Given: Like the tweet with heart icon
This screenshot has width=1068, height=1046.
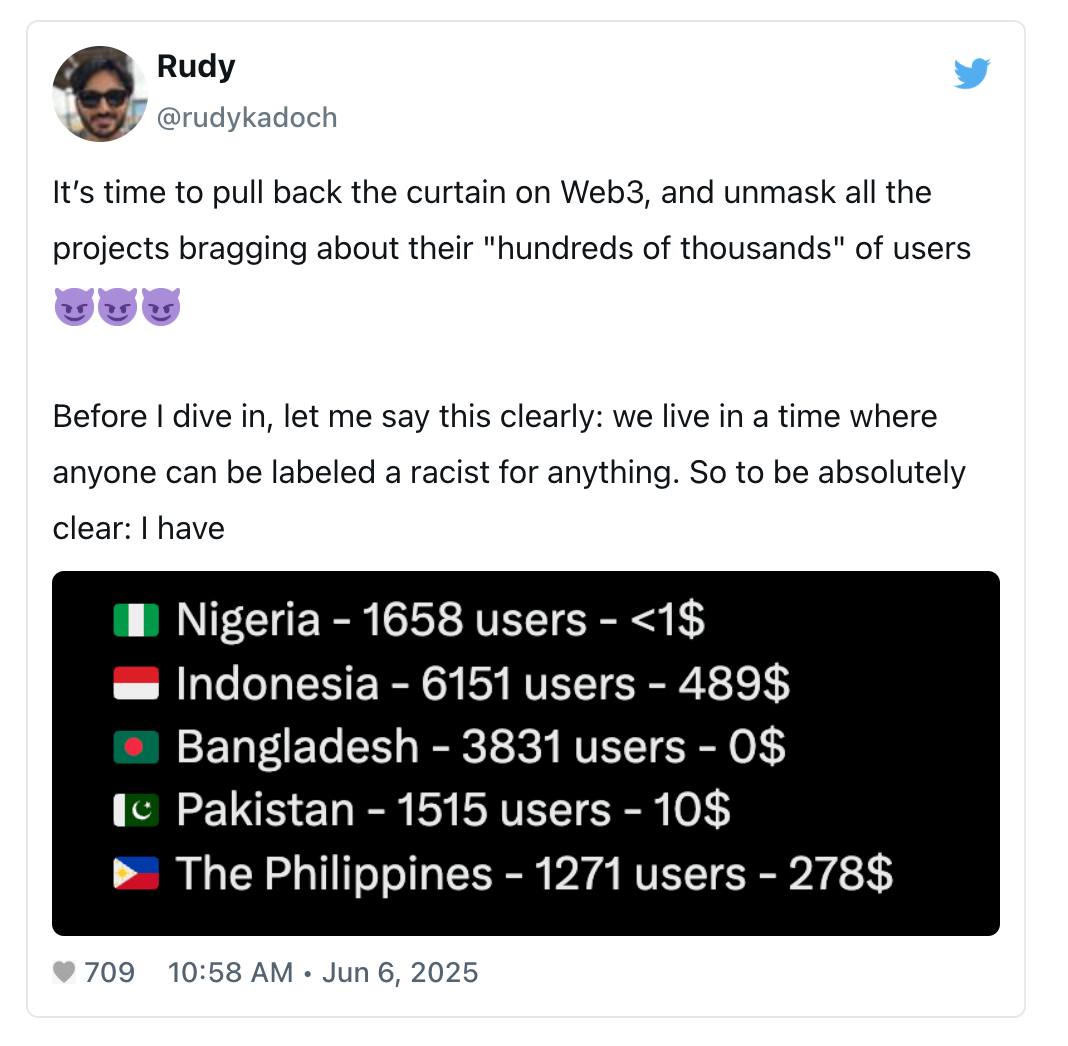Looking at the screenshot, I should tap(64, 971).
